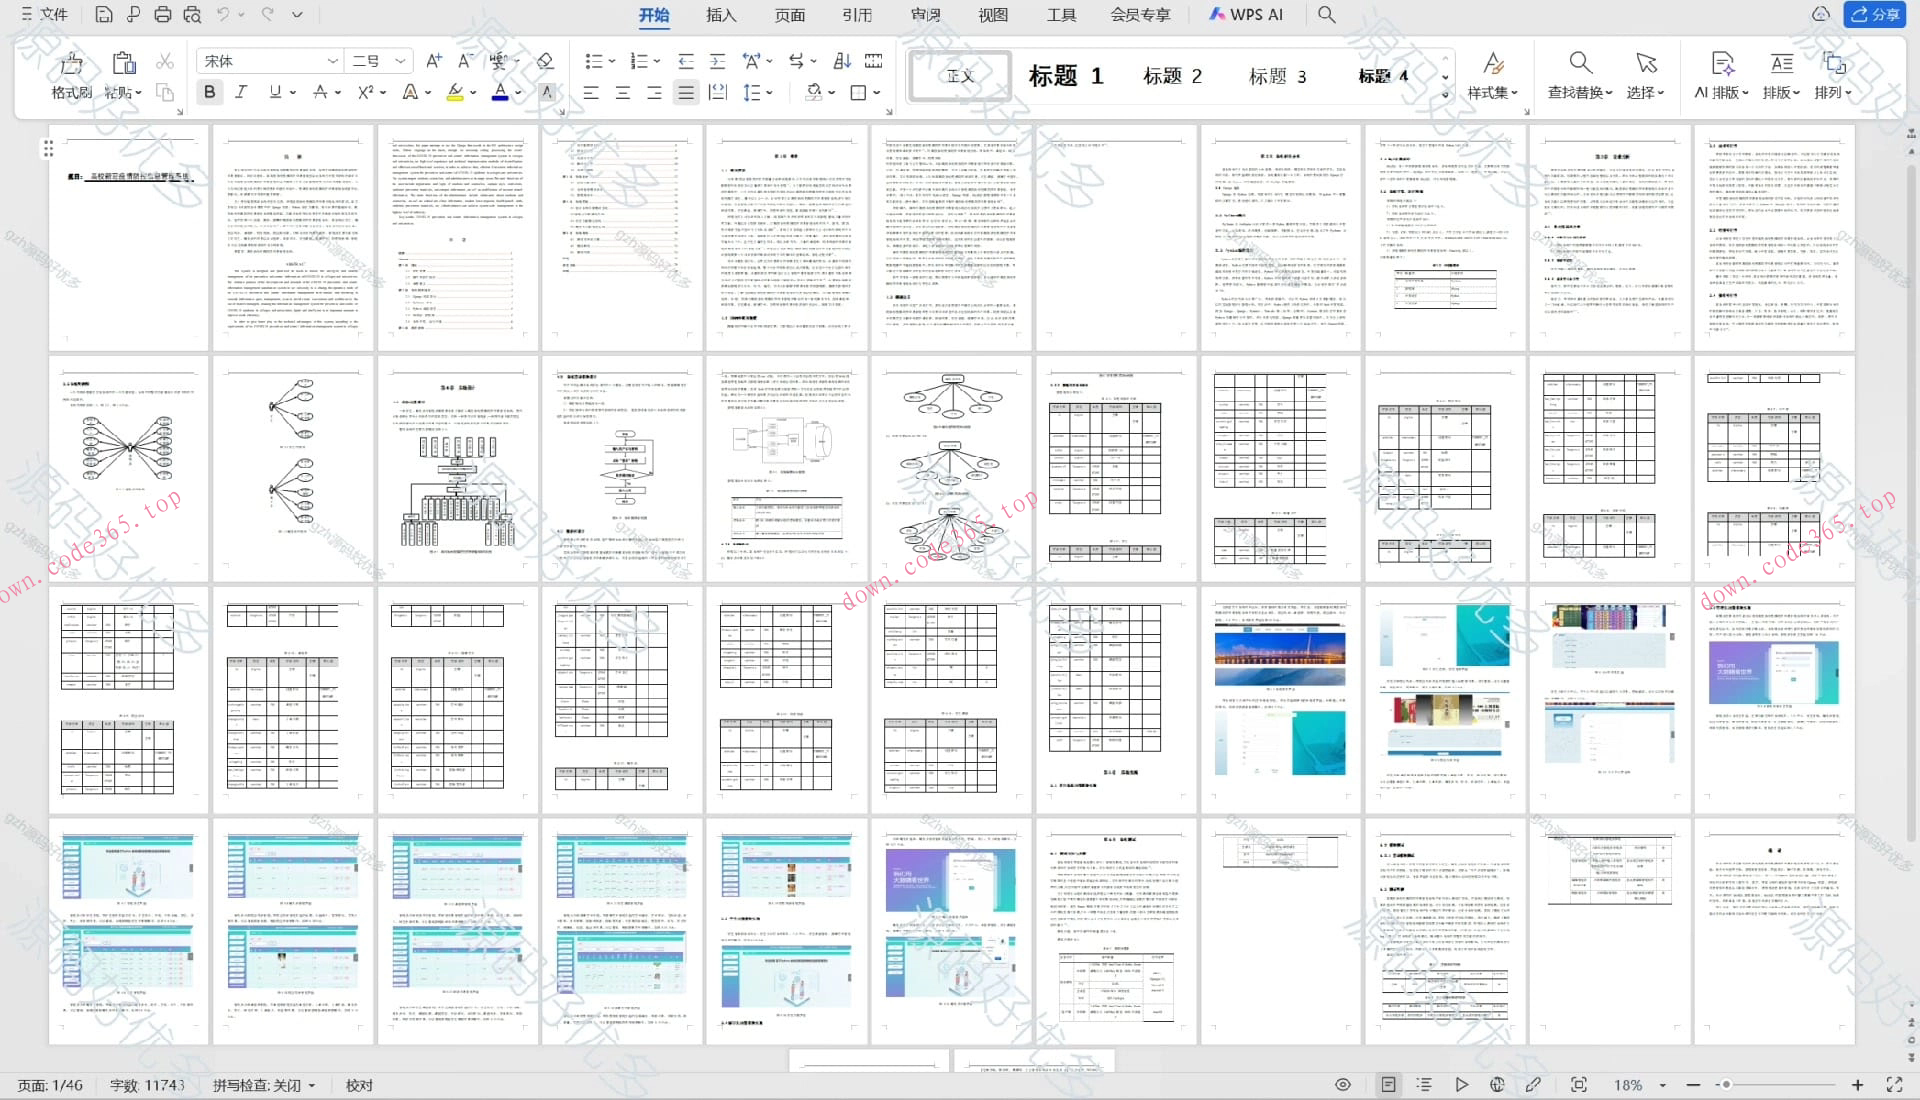
Task: Switch to the 插入 ribbon tab
Action: click(720, 15)
